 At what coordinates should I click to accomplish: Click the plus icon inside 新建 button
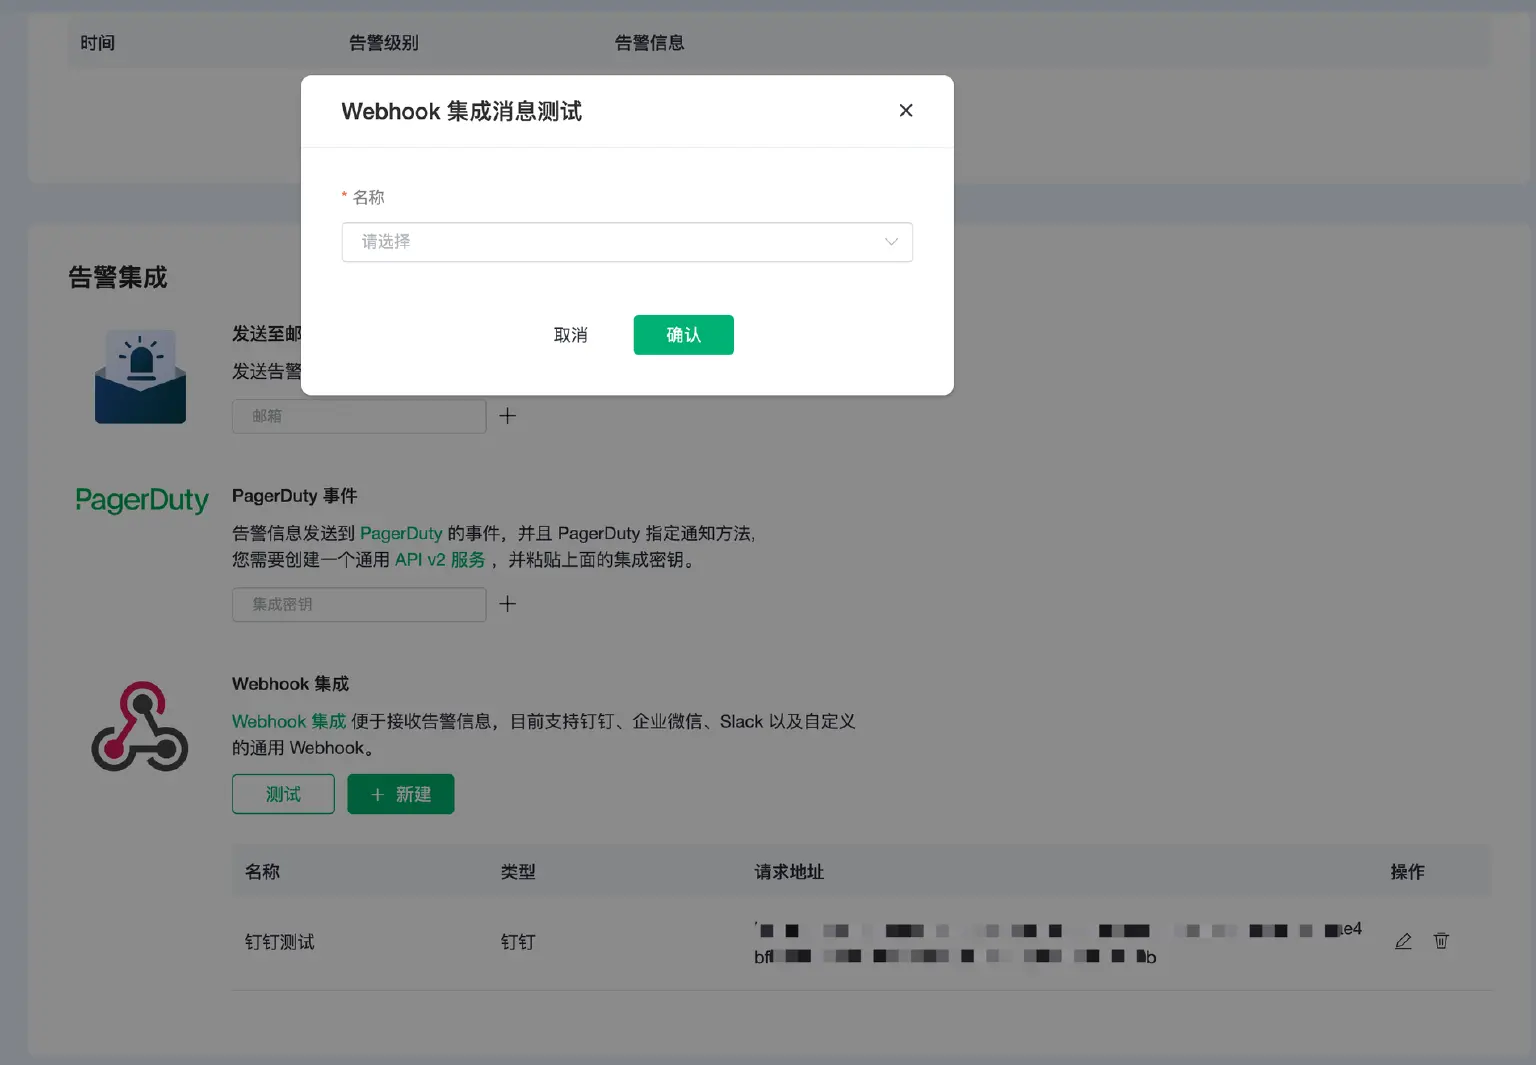(x=377, y=794)
